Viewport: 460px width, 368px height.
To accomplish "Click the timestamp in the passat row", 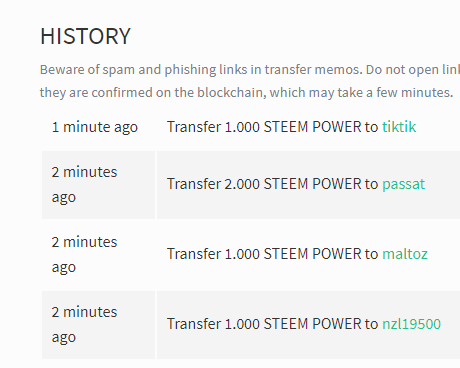I will [84, 185].
